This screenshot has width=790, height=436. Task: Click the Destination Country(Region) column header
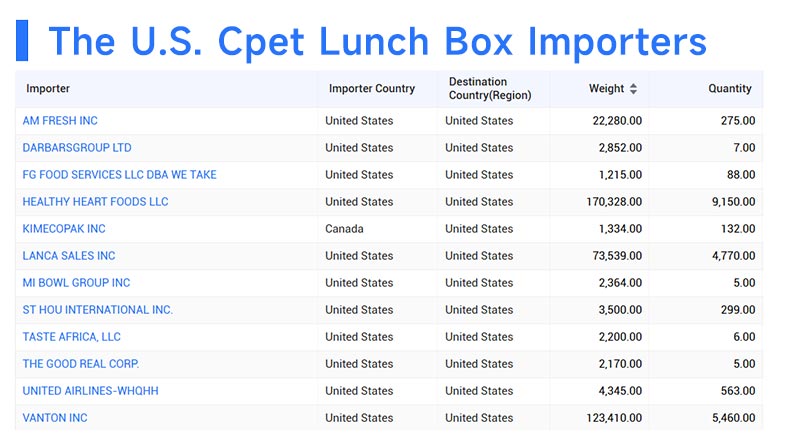point(490,89)
